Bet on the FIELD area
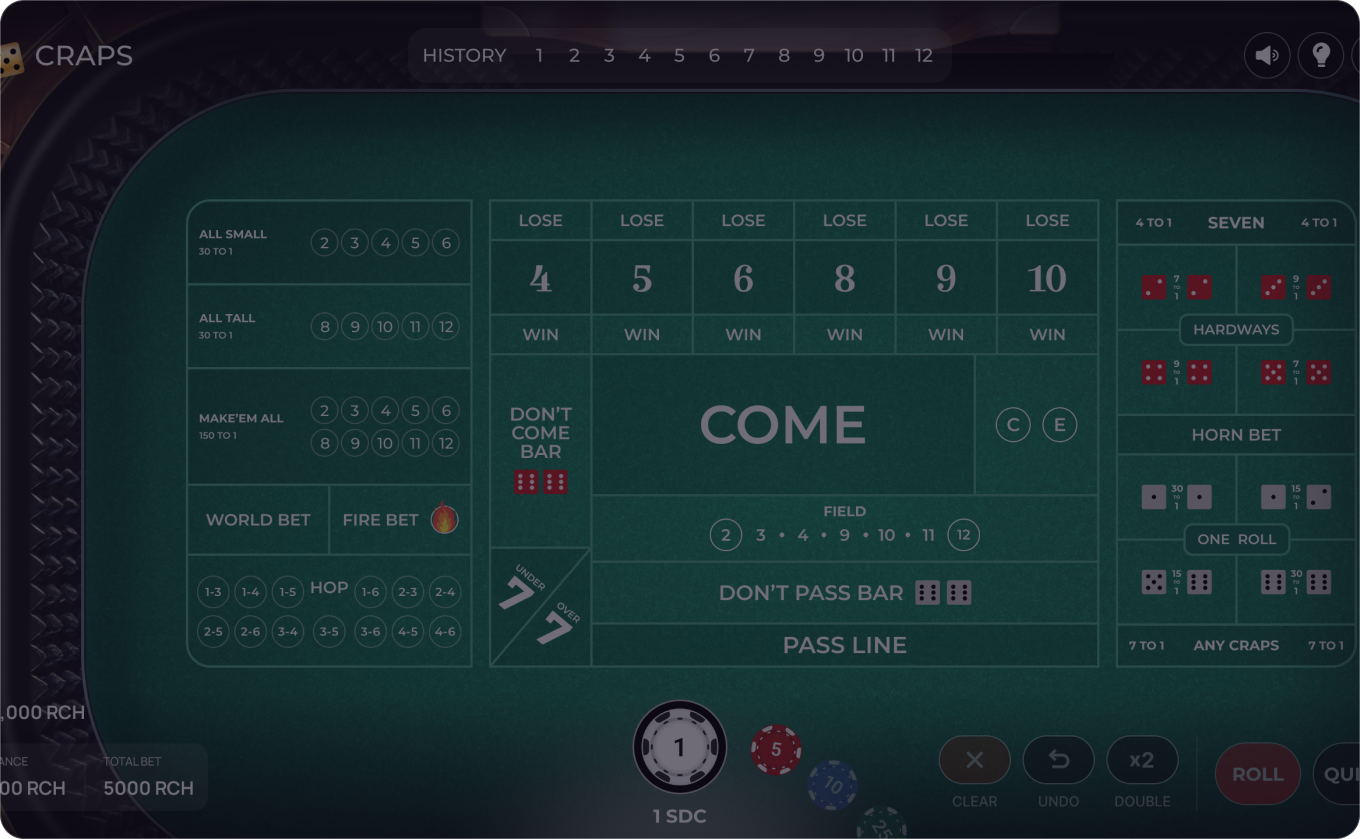1360x839 pixels. tap(845, 528)
